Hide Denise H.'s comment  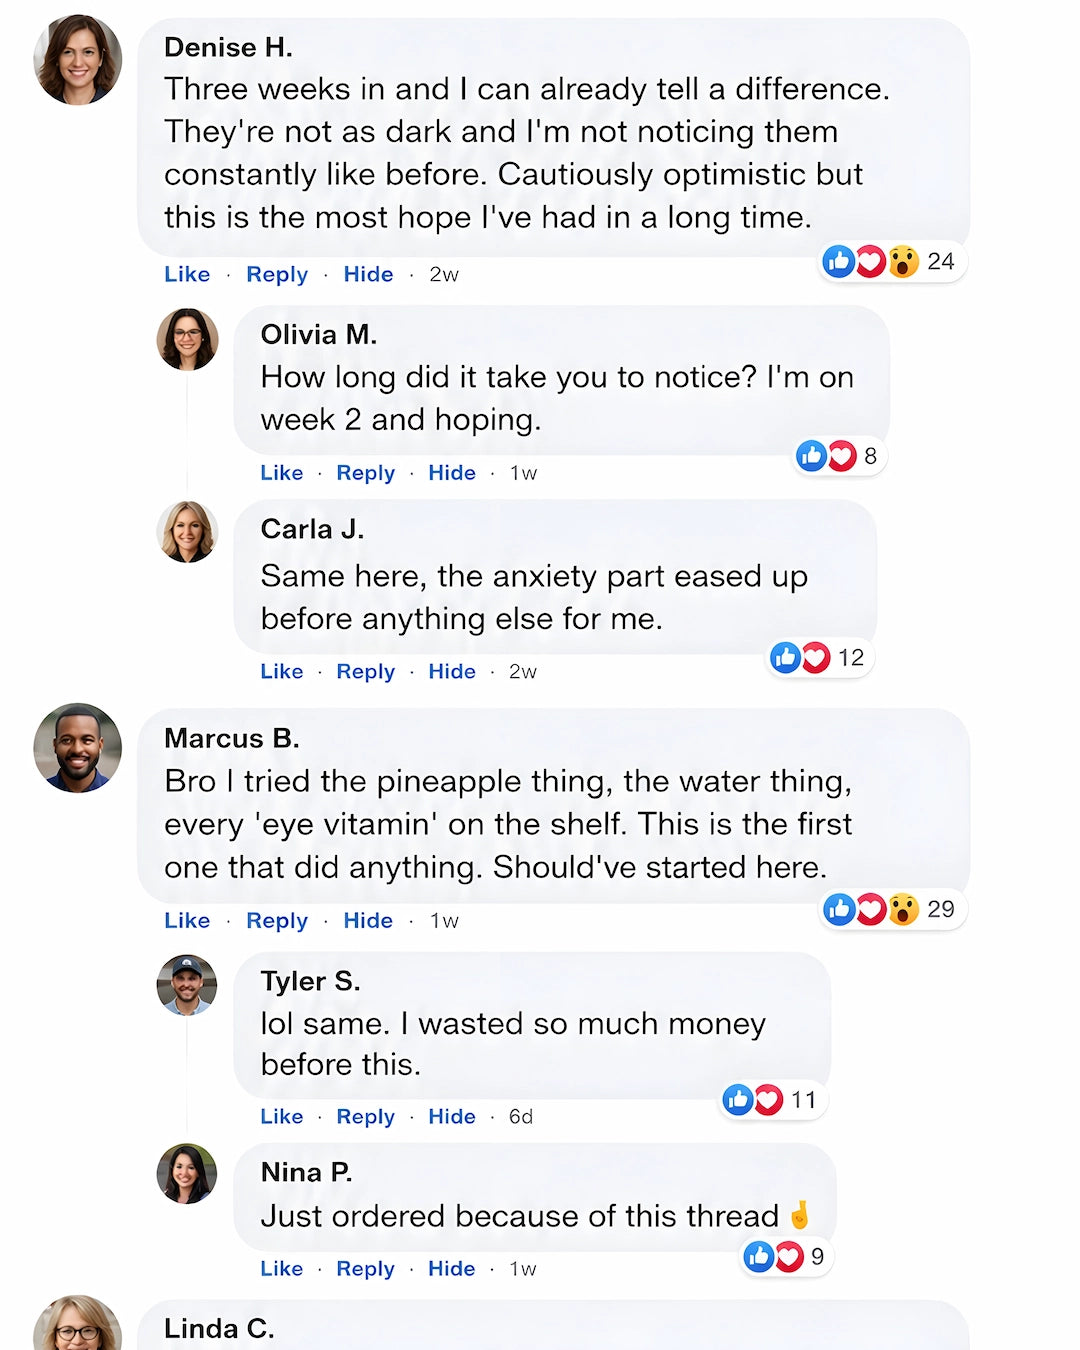(x=368, y=274)
